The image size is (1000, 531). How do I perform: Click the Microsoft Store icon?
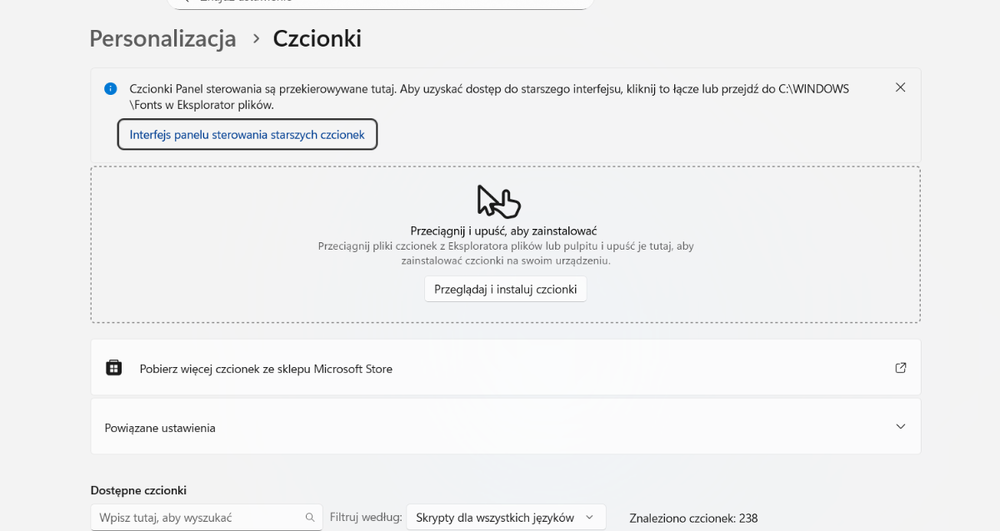[x=114, y=368]
